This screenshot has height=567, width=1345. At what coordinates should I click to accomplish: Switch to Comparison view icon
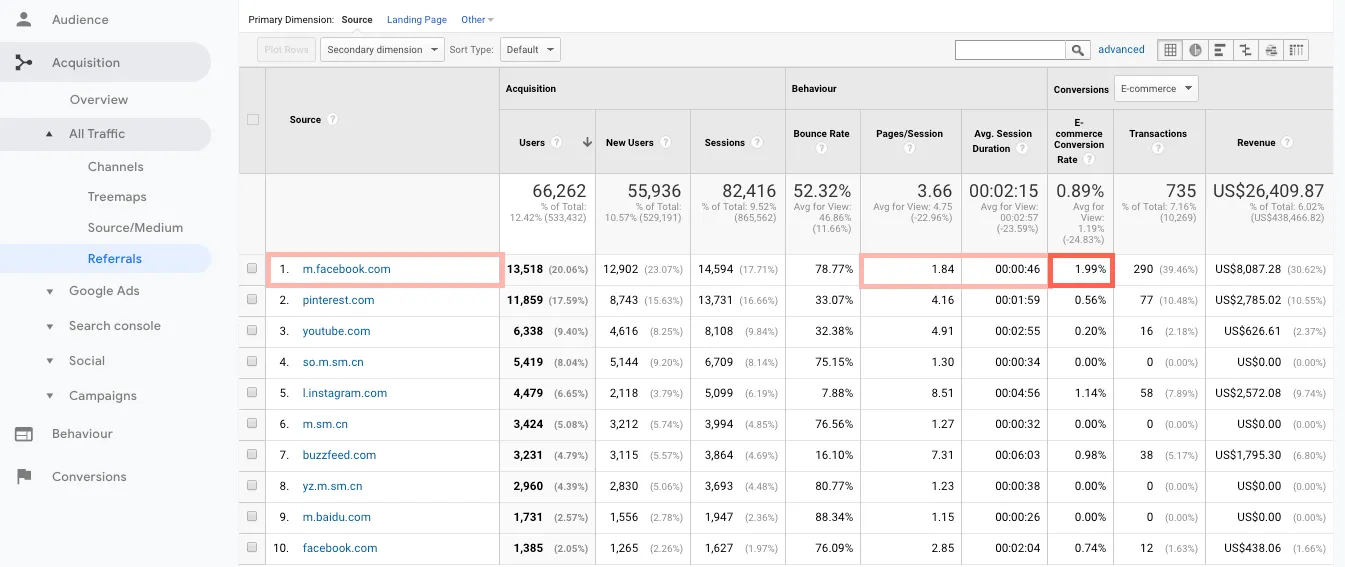pyautogui.click(x=1245, y=50)
